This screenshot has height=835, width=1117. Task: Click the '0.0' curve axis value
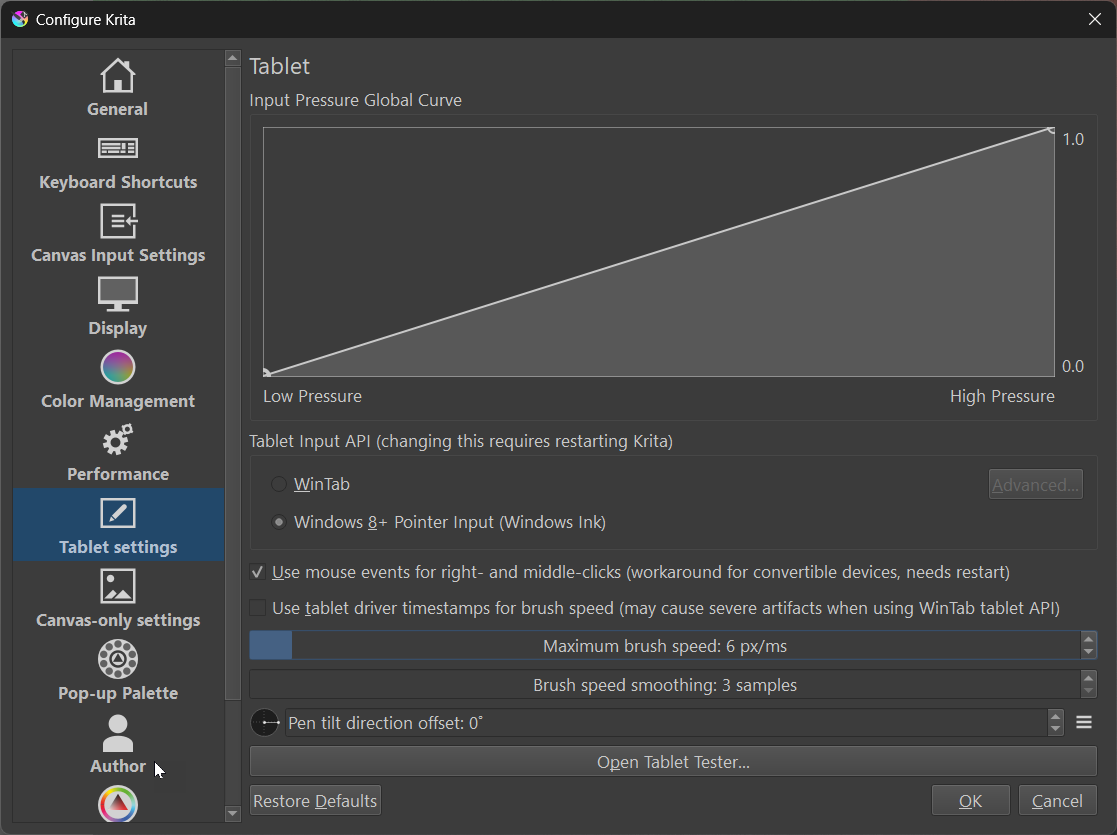[x=1073, y=366]
